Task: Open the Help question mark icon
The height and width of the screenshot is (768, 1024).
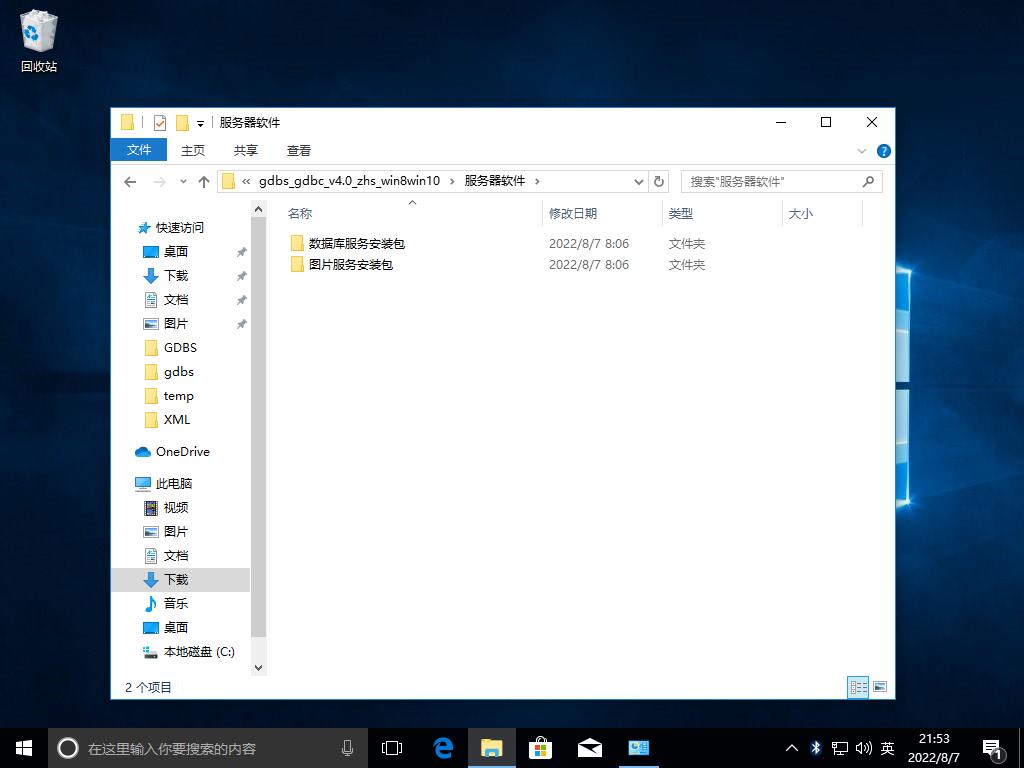Action: (x=883, y=151)
